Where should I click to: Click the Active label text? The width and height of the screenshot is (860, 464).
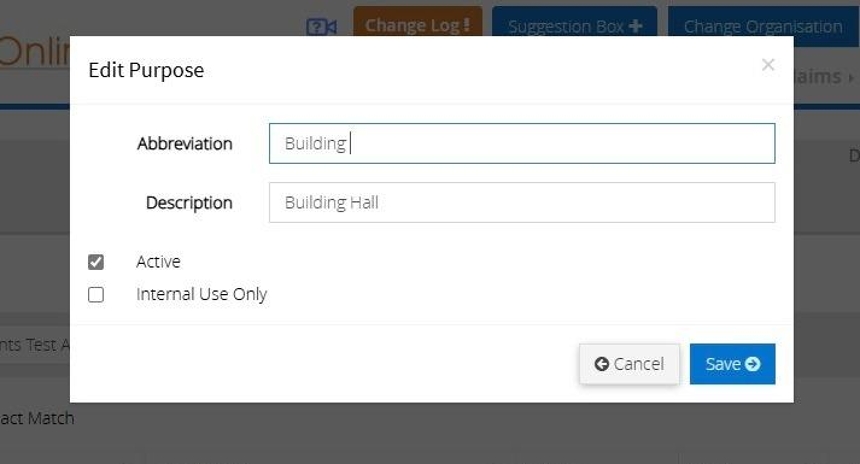click(158, 262)
